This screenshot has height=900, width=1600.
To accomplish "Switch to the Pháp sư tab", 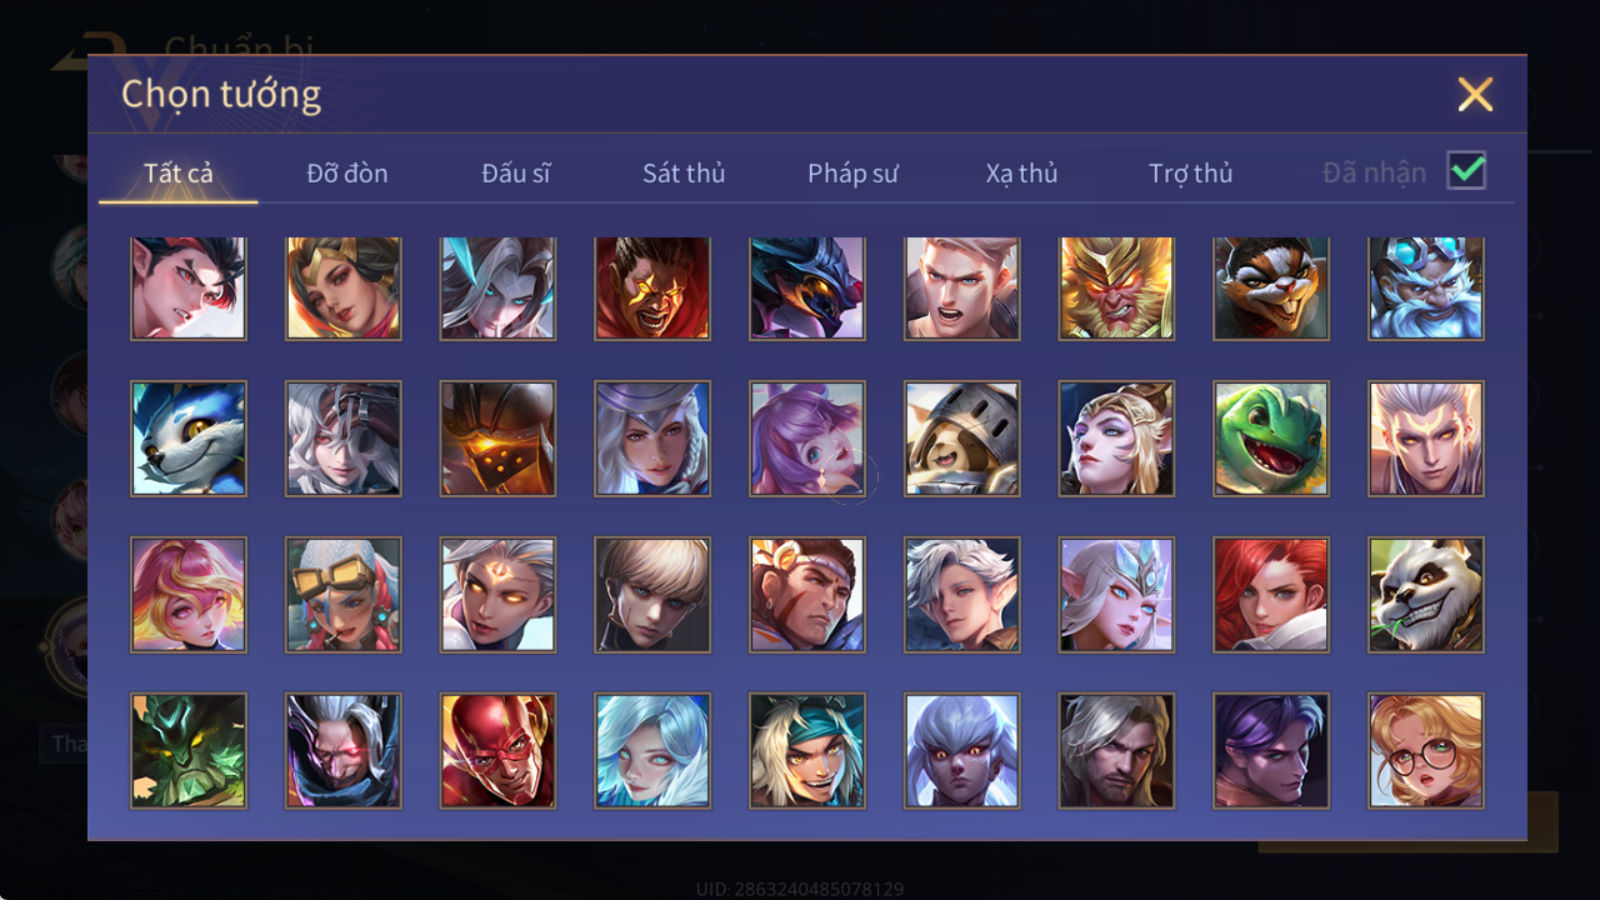I will 853,173.
